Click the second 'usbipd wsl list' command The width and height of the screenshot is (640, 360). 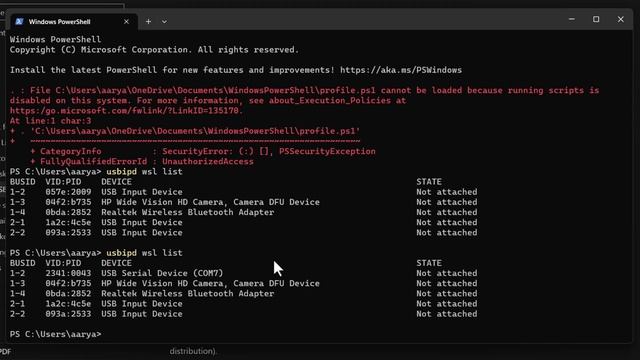pyautogui.click(x=144, y=253)
